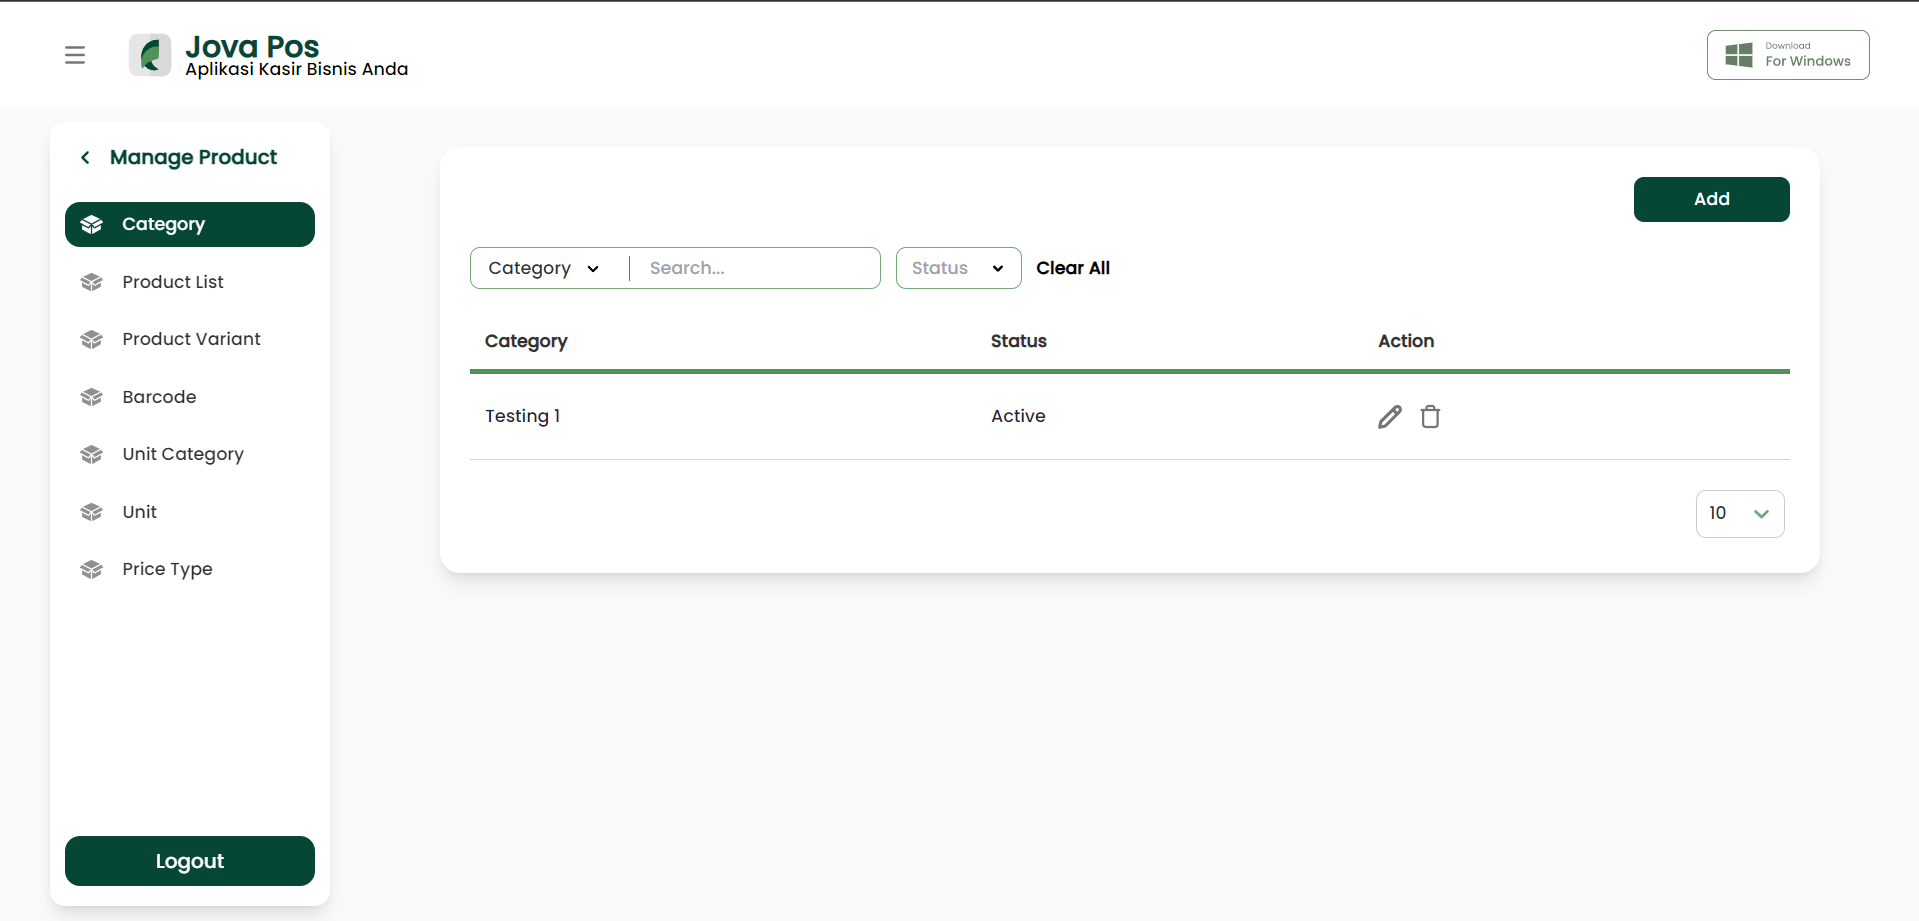Delete Testing 1 with the trash icon

point(1430,417)
